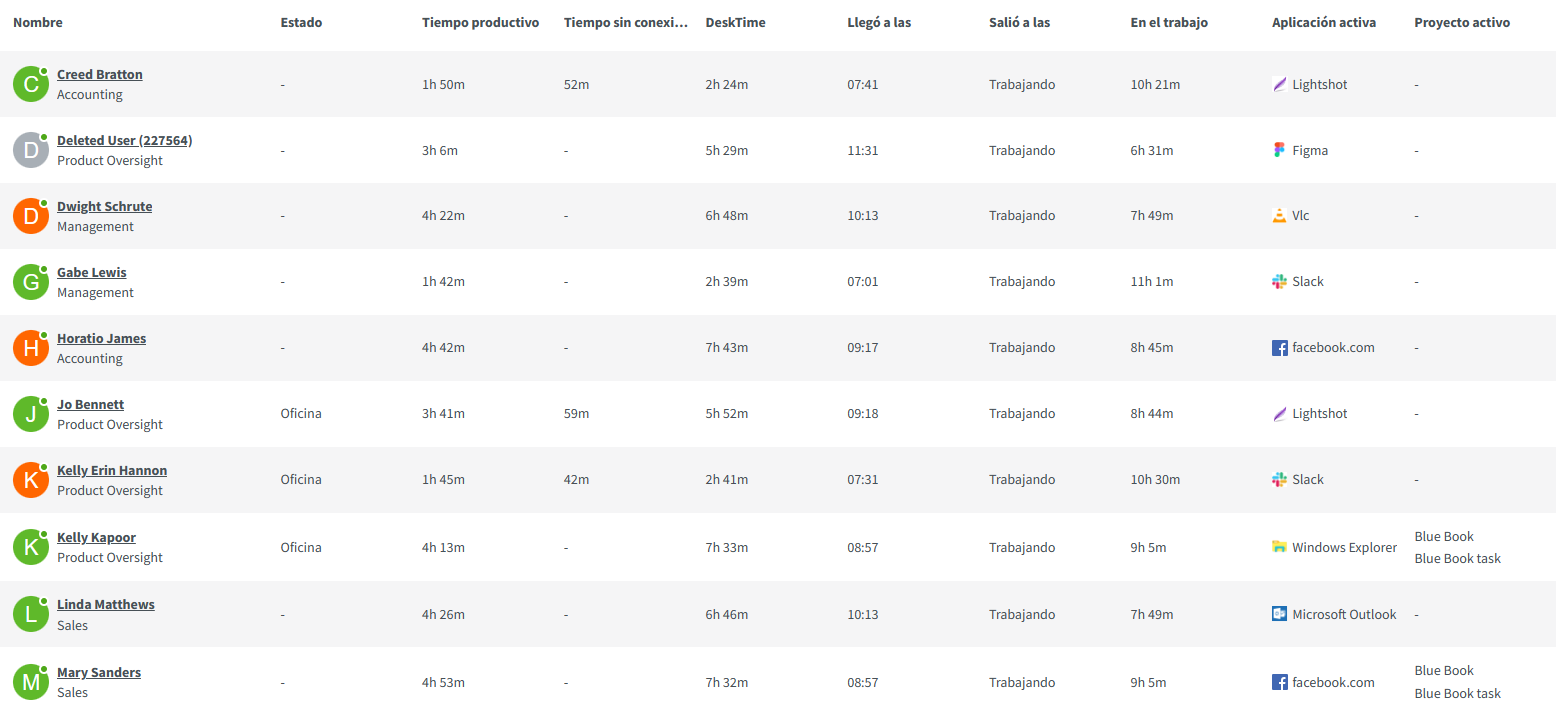
Task: Open the Linda Matthews name link
Action: (106, 604)
